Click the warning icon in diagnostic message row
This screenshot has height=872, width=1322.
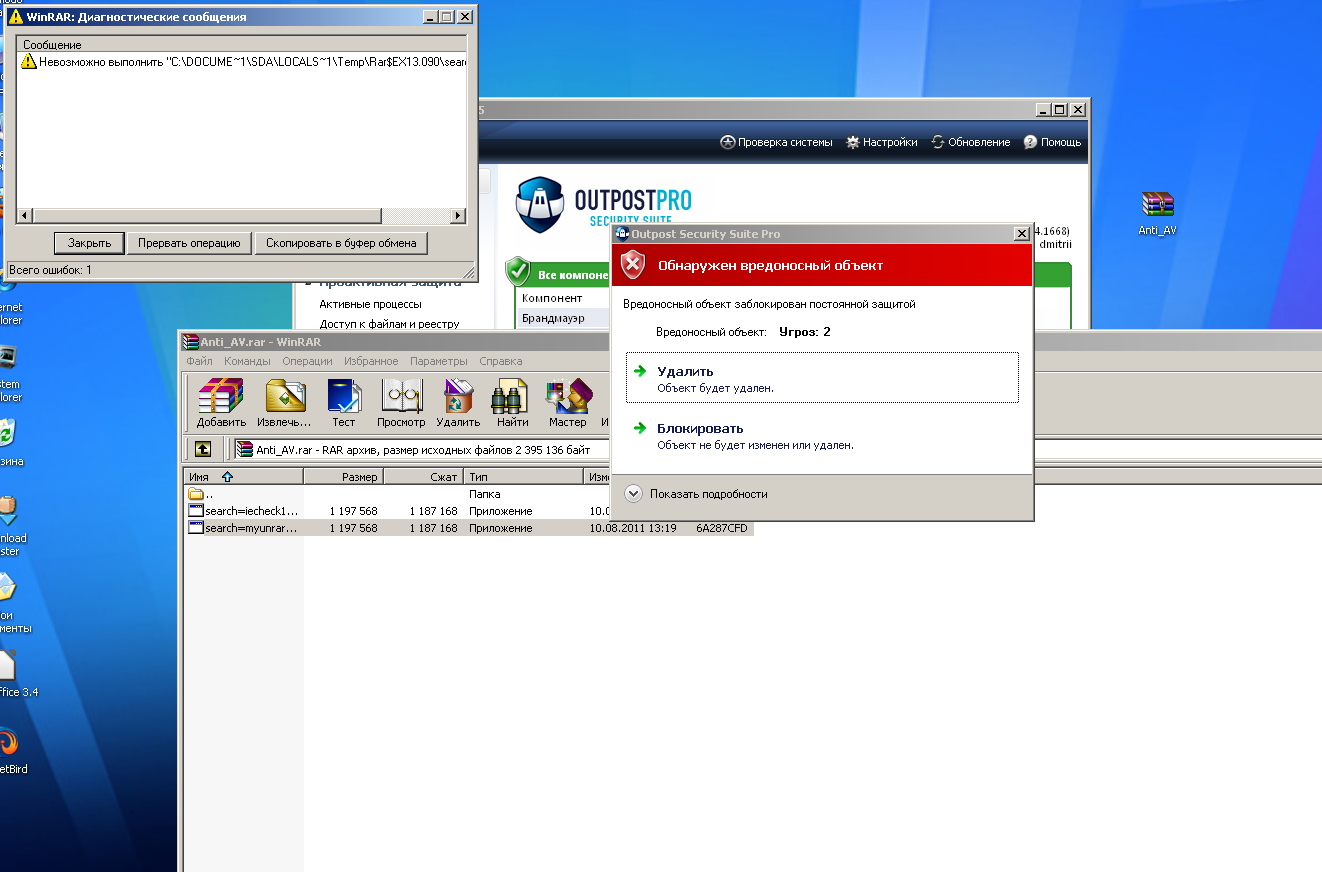[28, 61]
